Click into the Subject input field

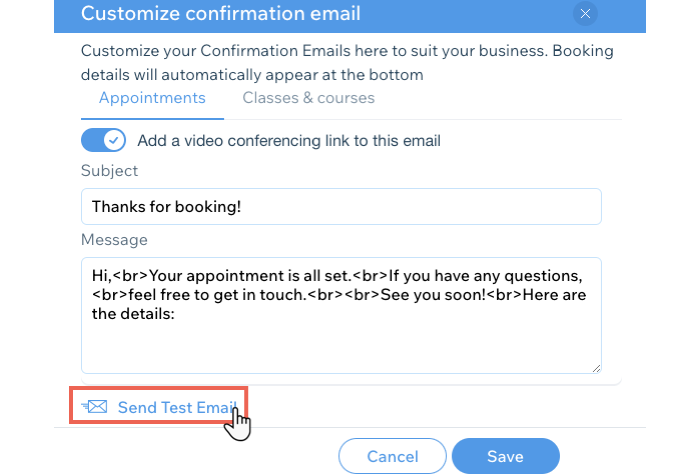tap(341, 206)
